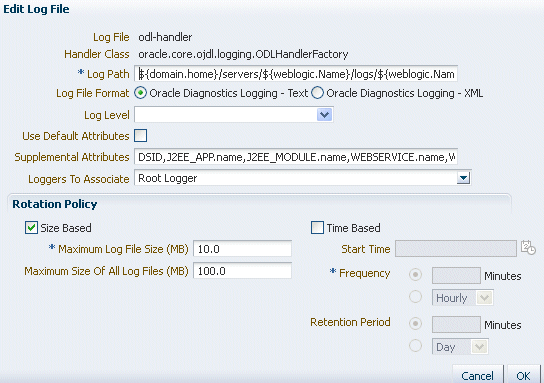Click the Supplemental Attributes field

point(296,157)
